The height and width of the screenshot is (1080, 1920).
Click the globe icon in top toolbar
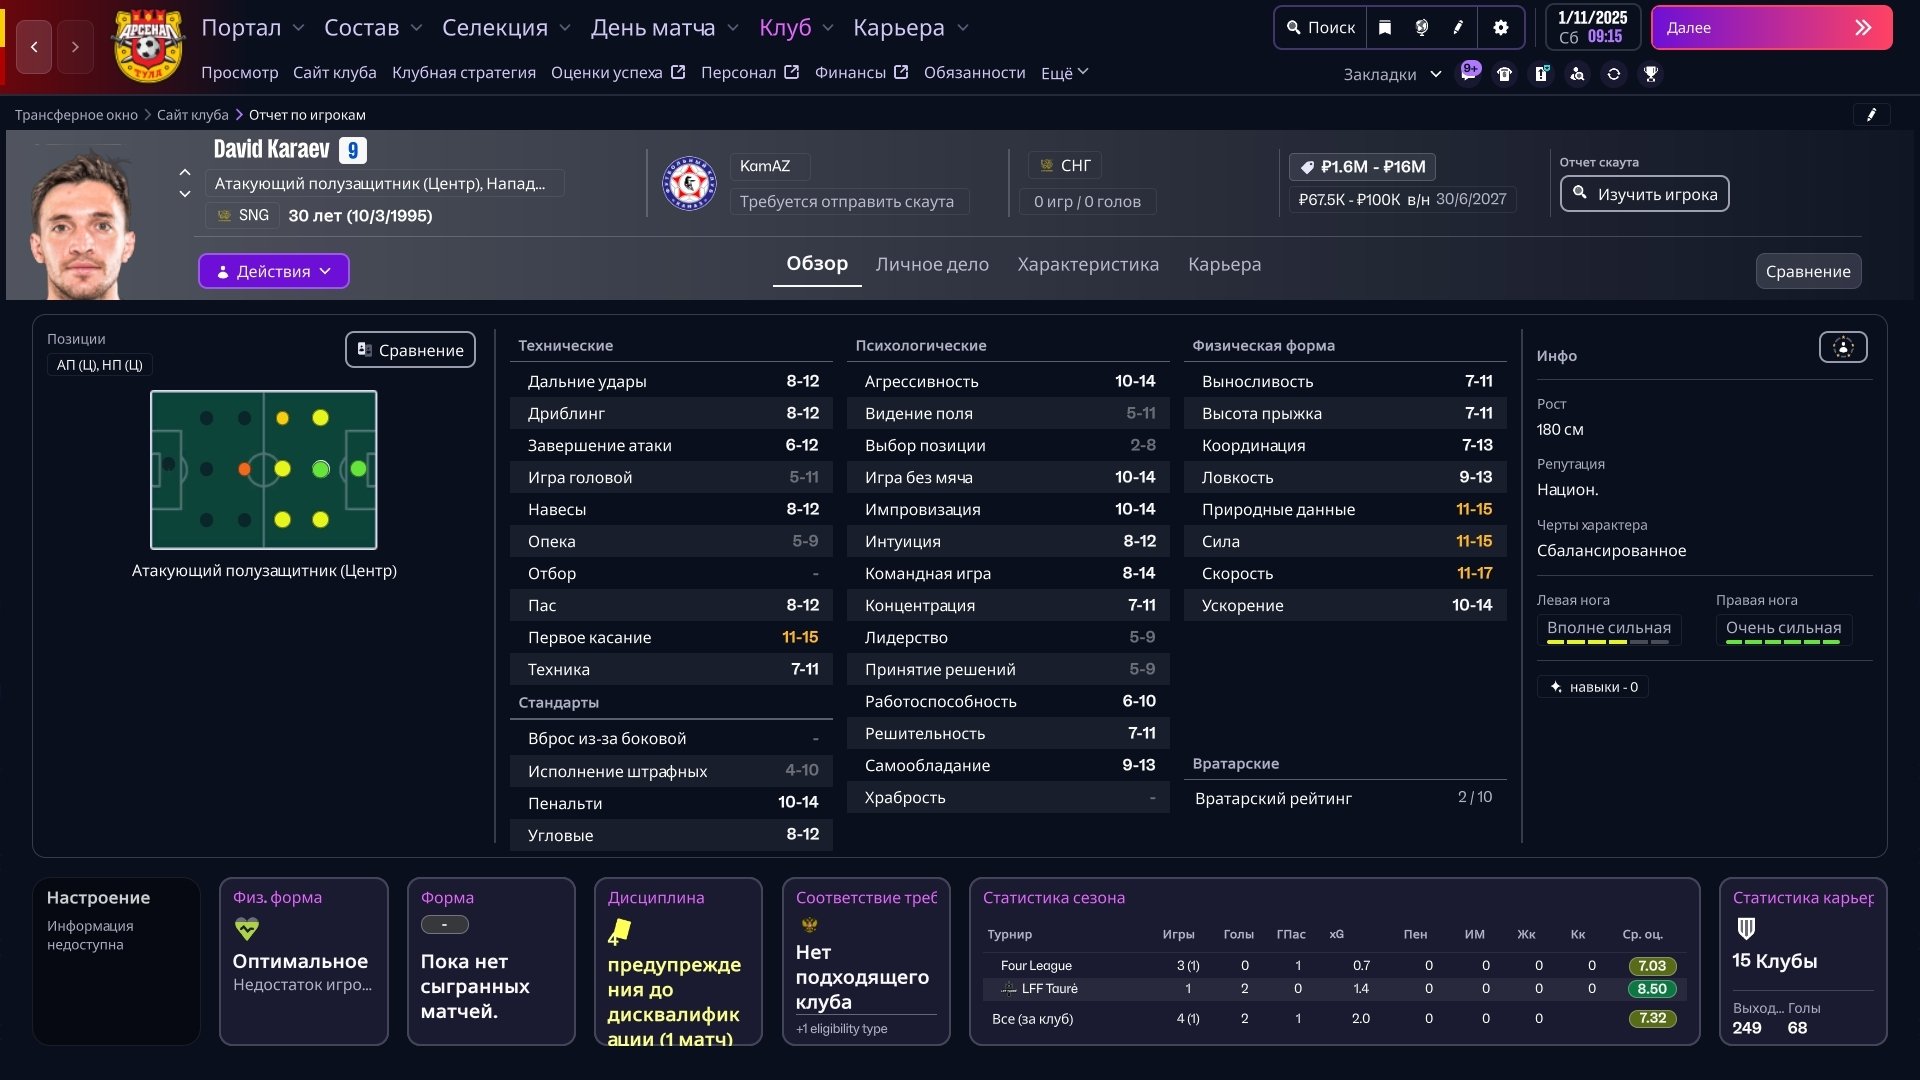pos(1421,28)
